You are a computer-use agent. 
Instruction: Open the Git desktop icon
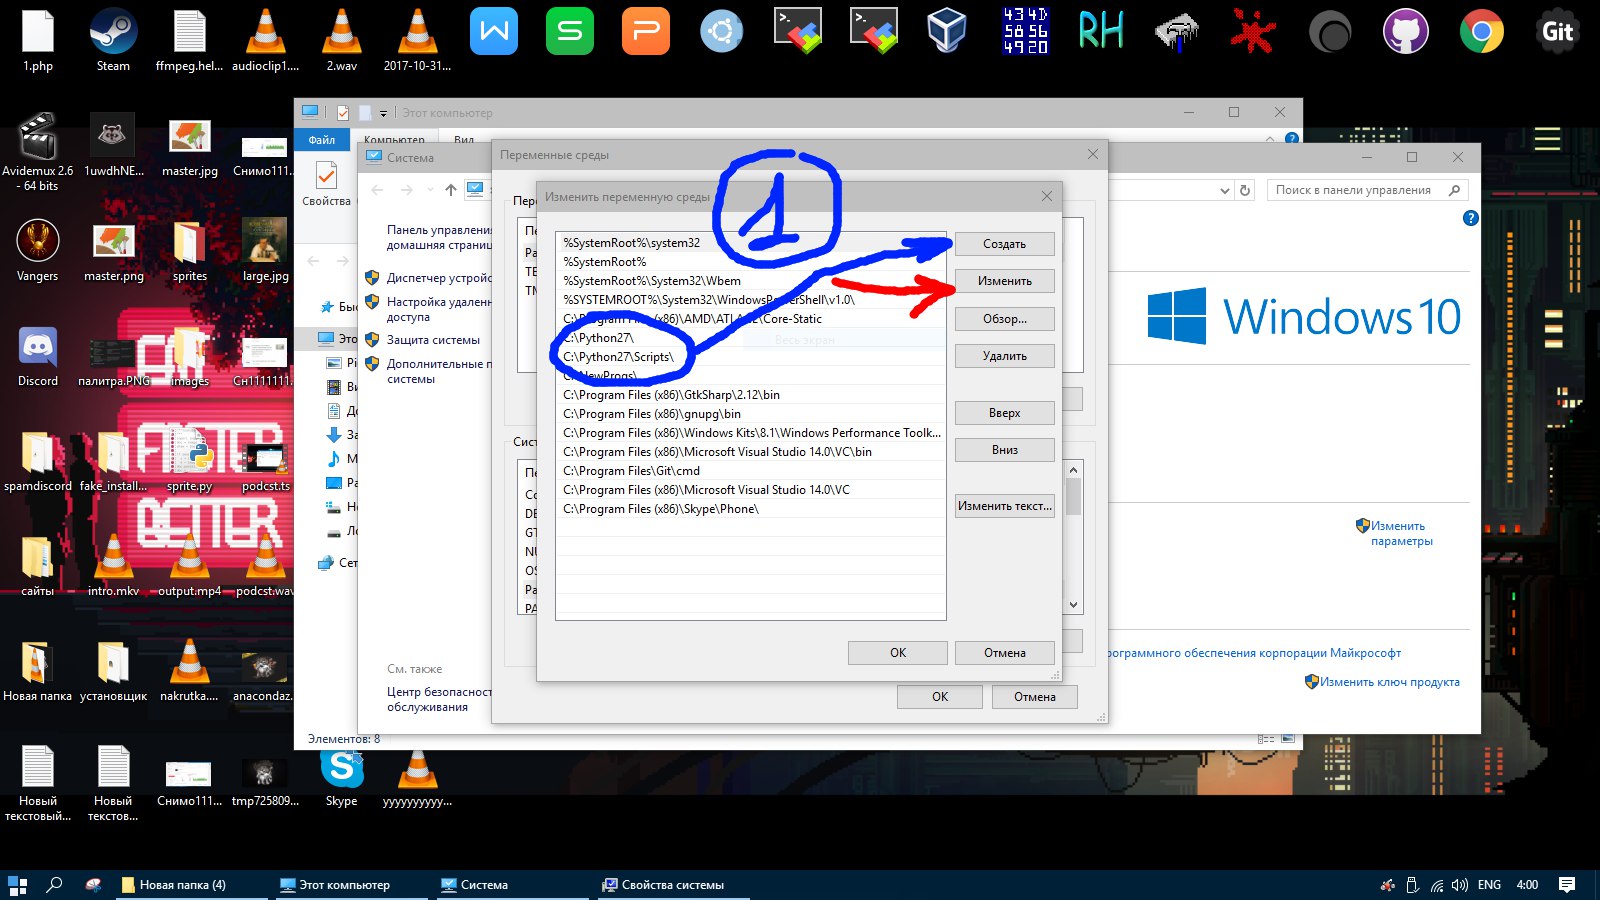1557,32
